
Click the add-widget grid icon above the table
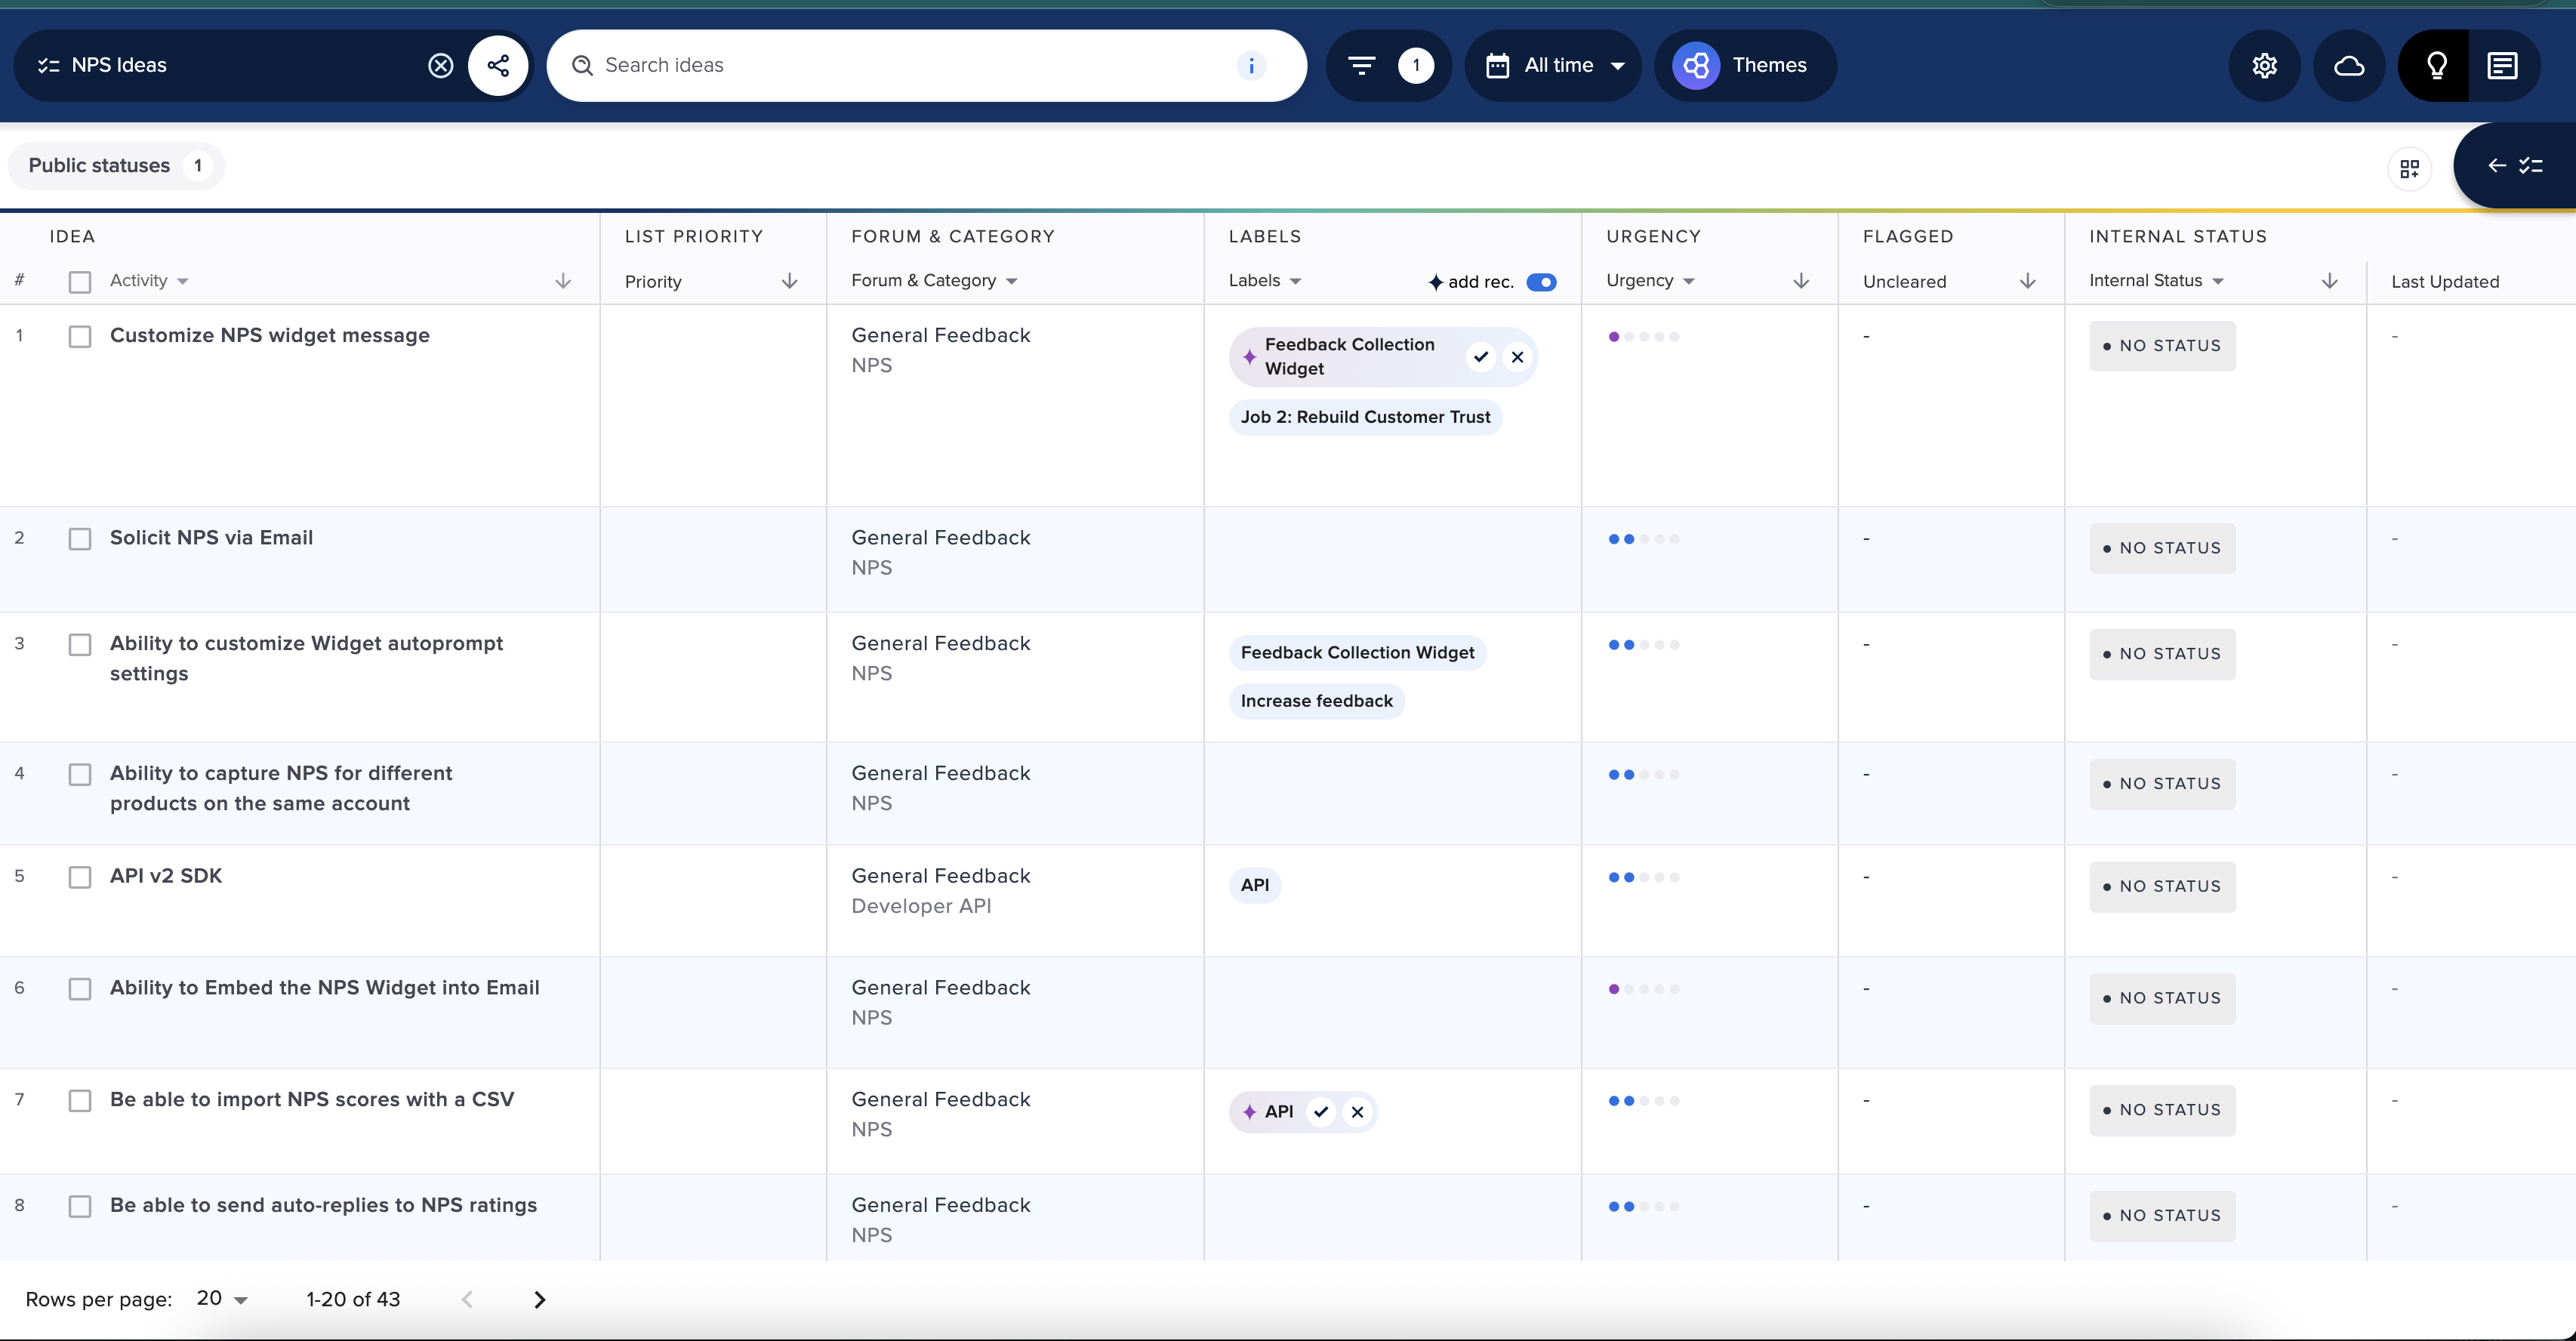(2410, 167)
